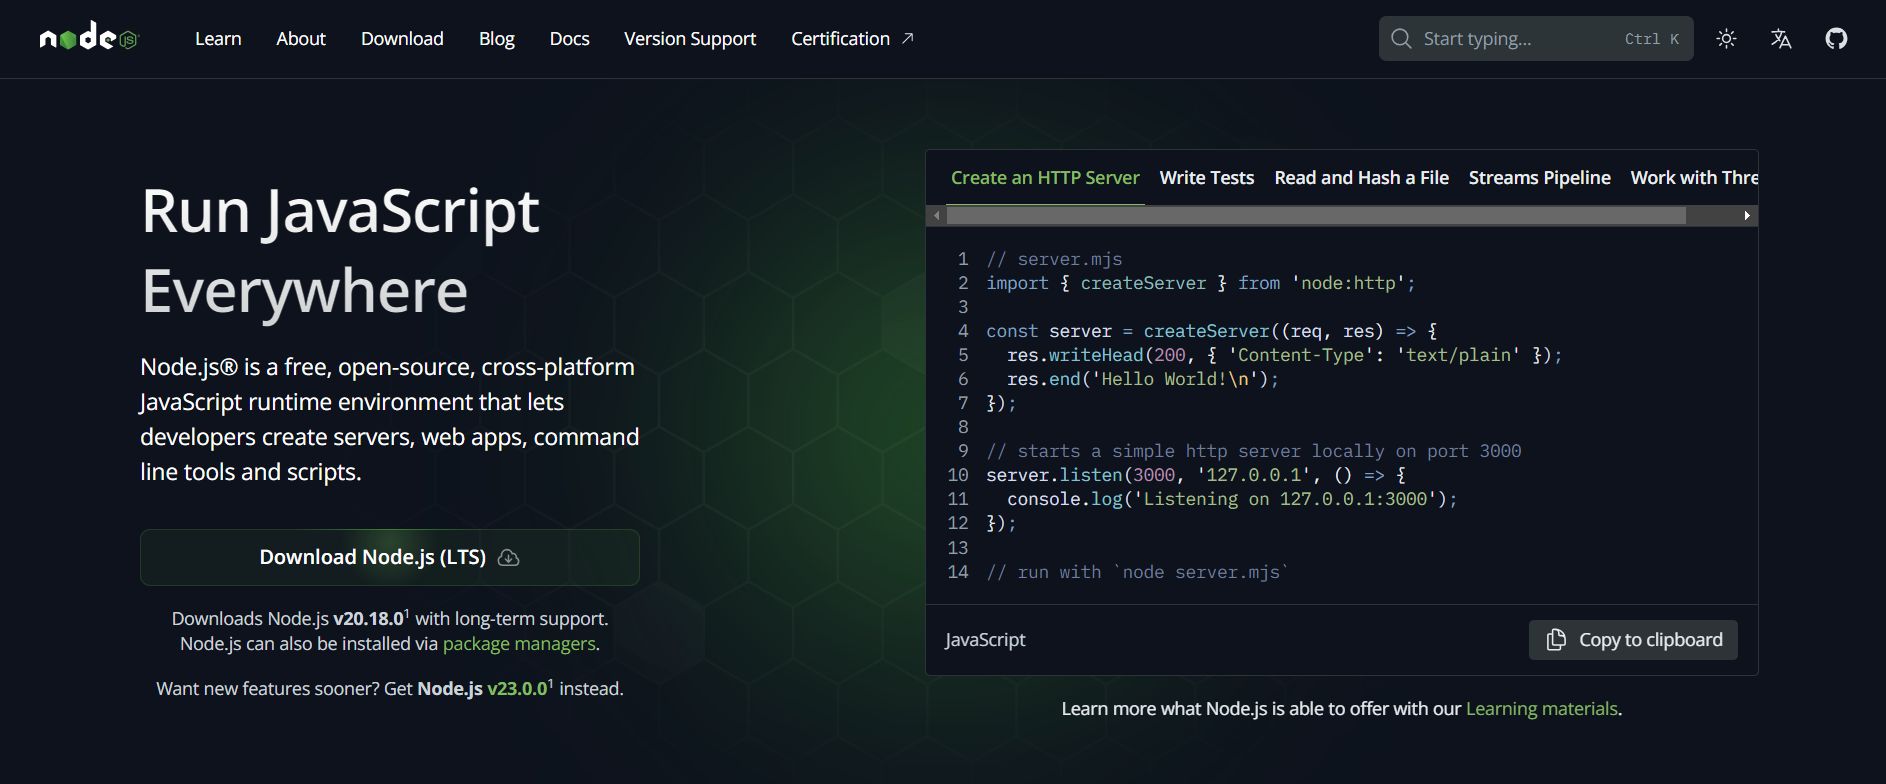Click the clipboard copy icon
The height and width of the screenshot is (784, 1886).
click(x=1556, y=640)
